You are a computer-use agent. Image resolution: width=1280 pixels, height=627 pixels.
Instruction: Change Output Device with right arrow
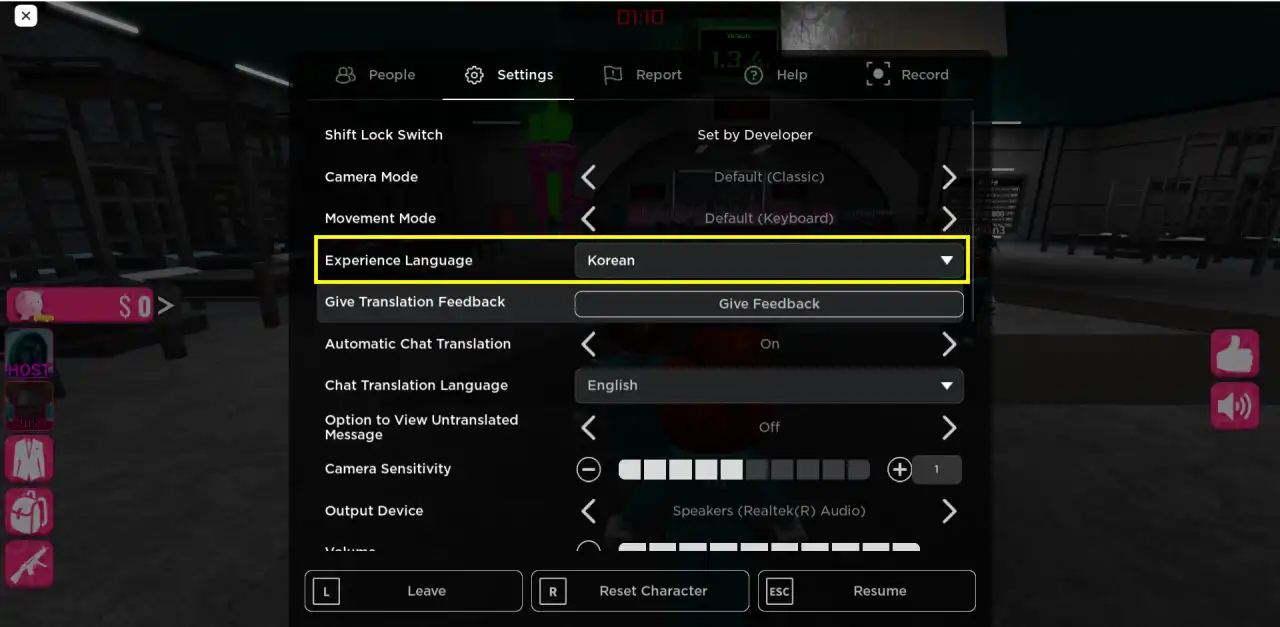pos(948,512)
